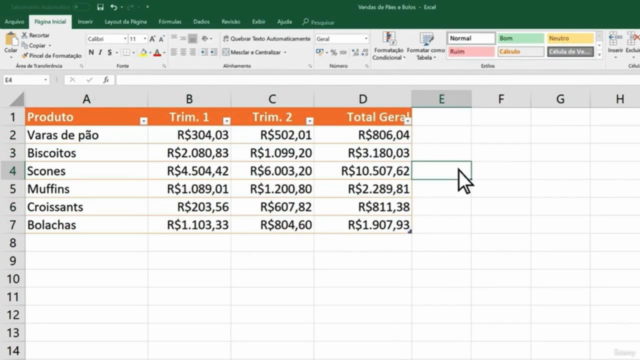Viewport: 640px width, 360px height.
Task: Click the middle align icon
Action: [183, 38]
